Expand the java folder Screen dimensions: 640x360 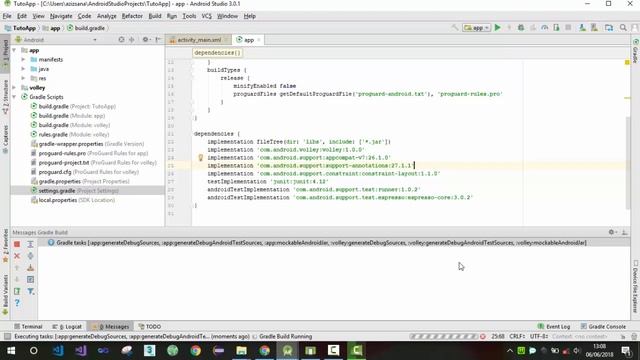pos(23,69)
